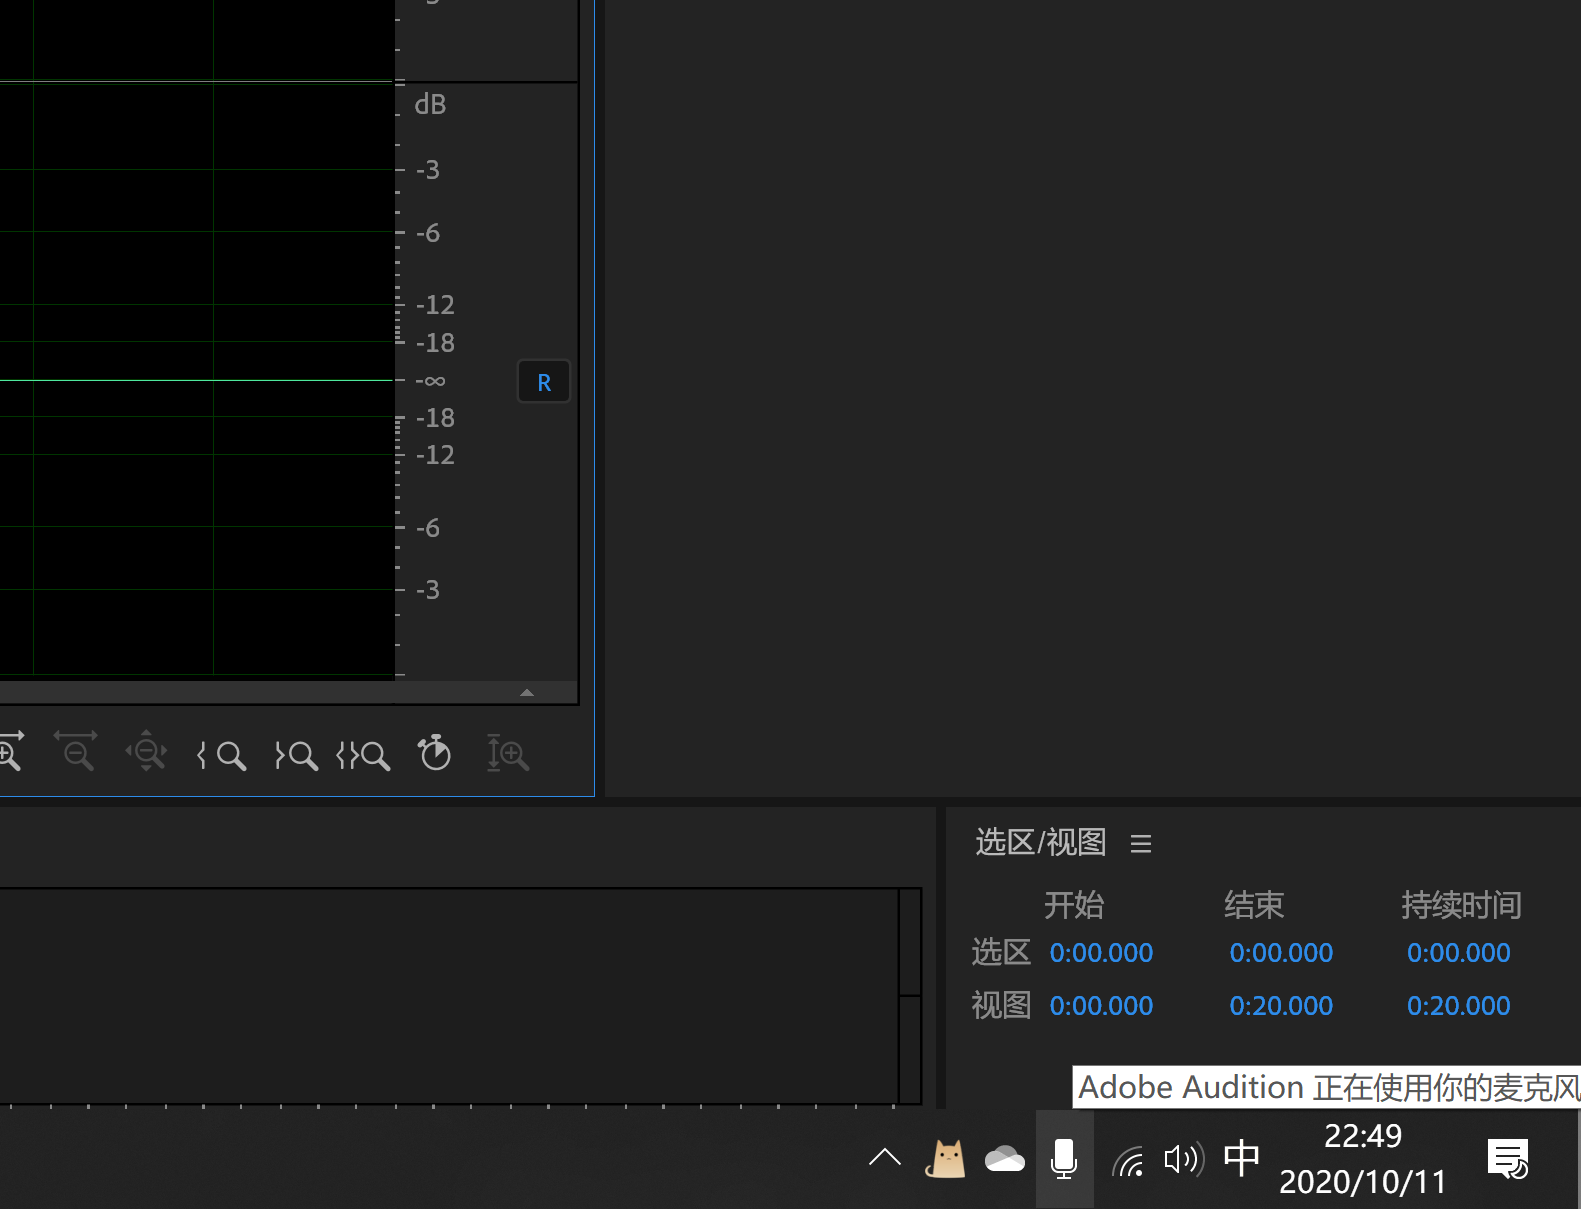Click the 选区 start time field
The width and height of the screenshot is (1581, 1209).
1101,953
